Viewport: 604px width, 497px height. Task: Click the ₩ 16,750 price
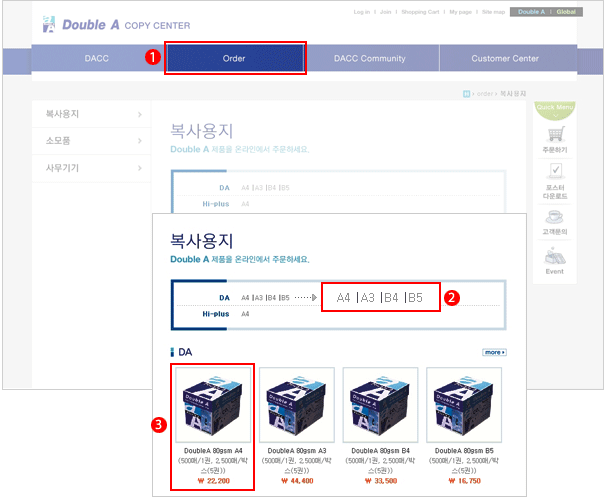tap(464, 481)
